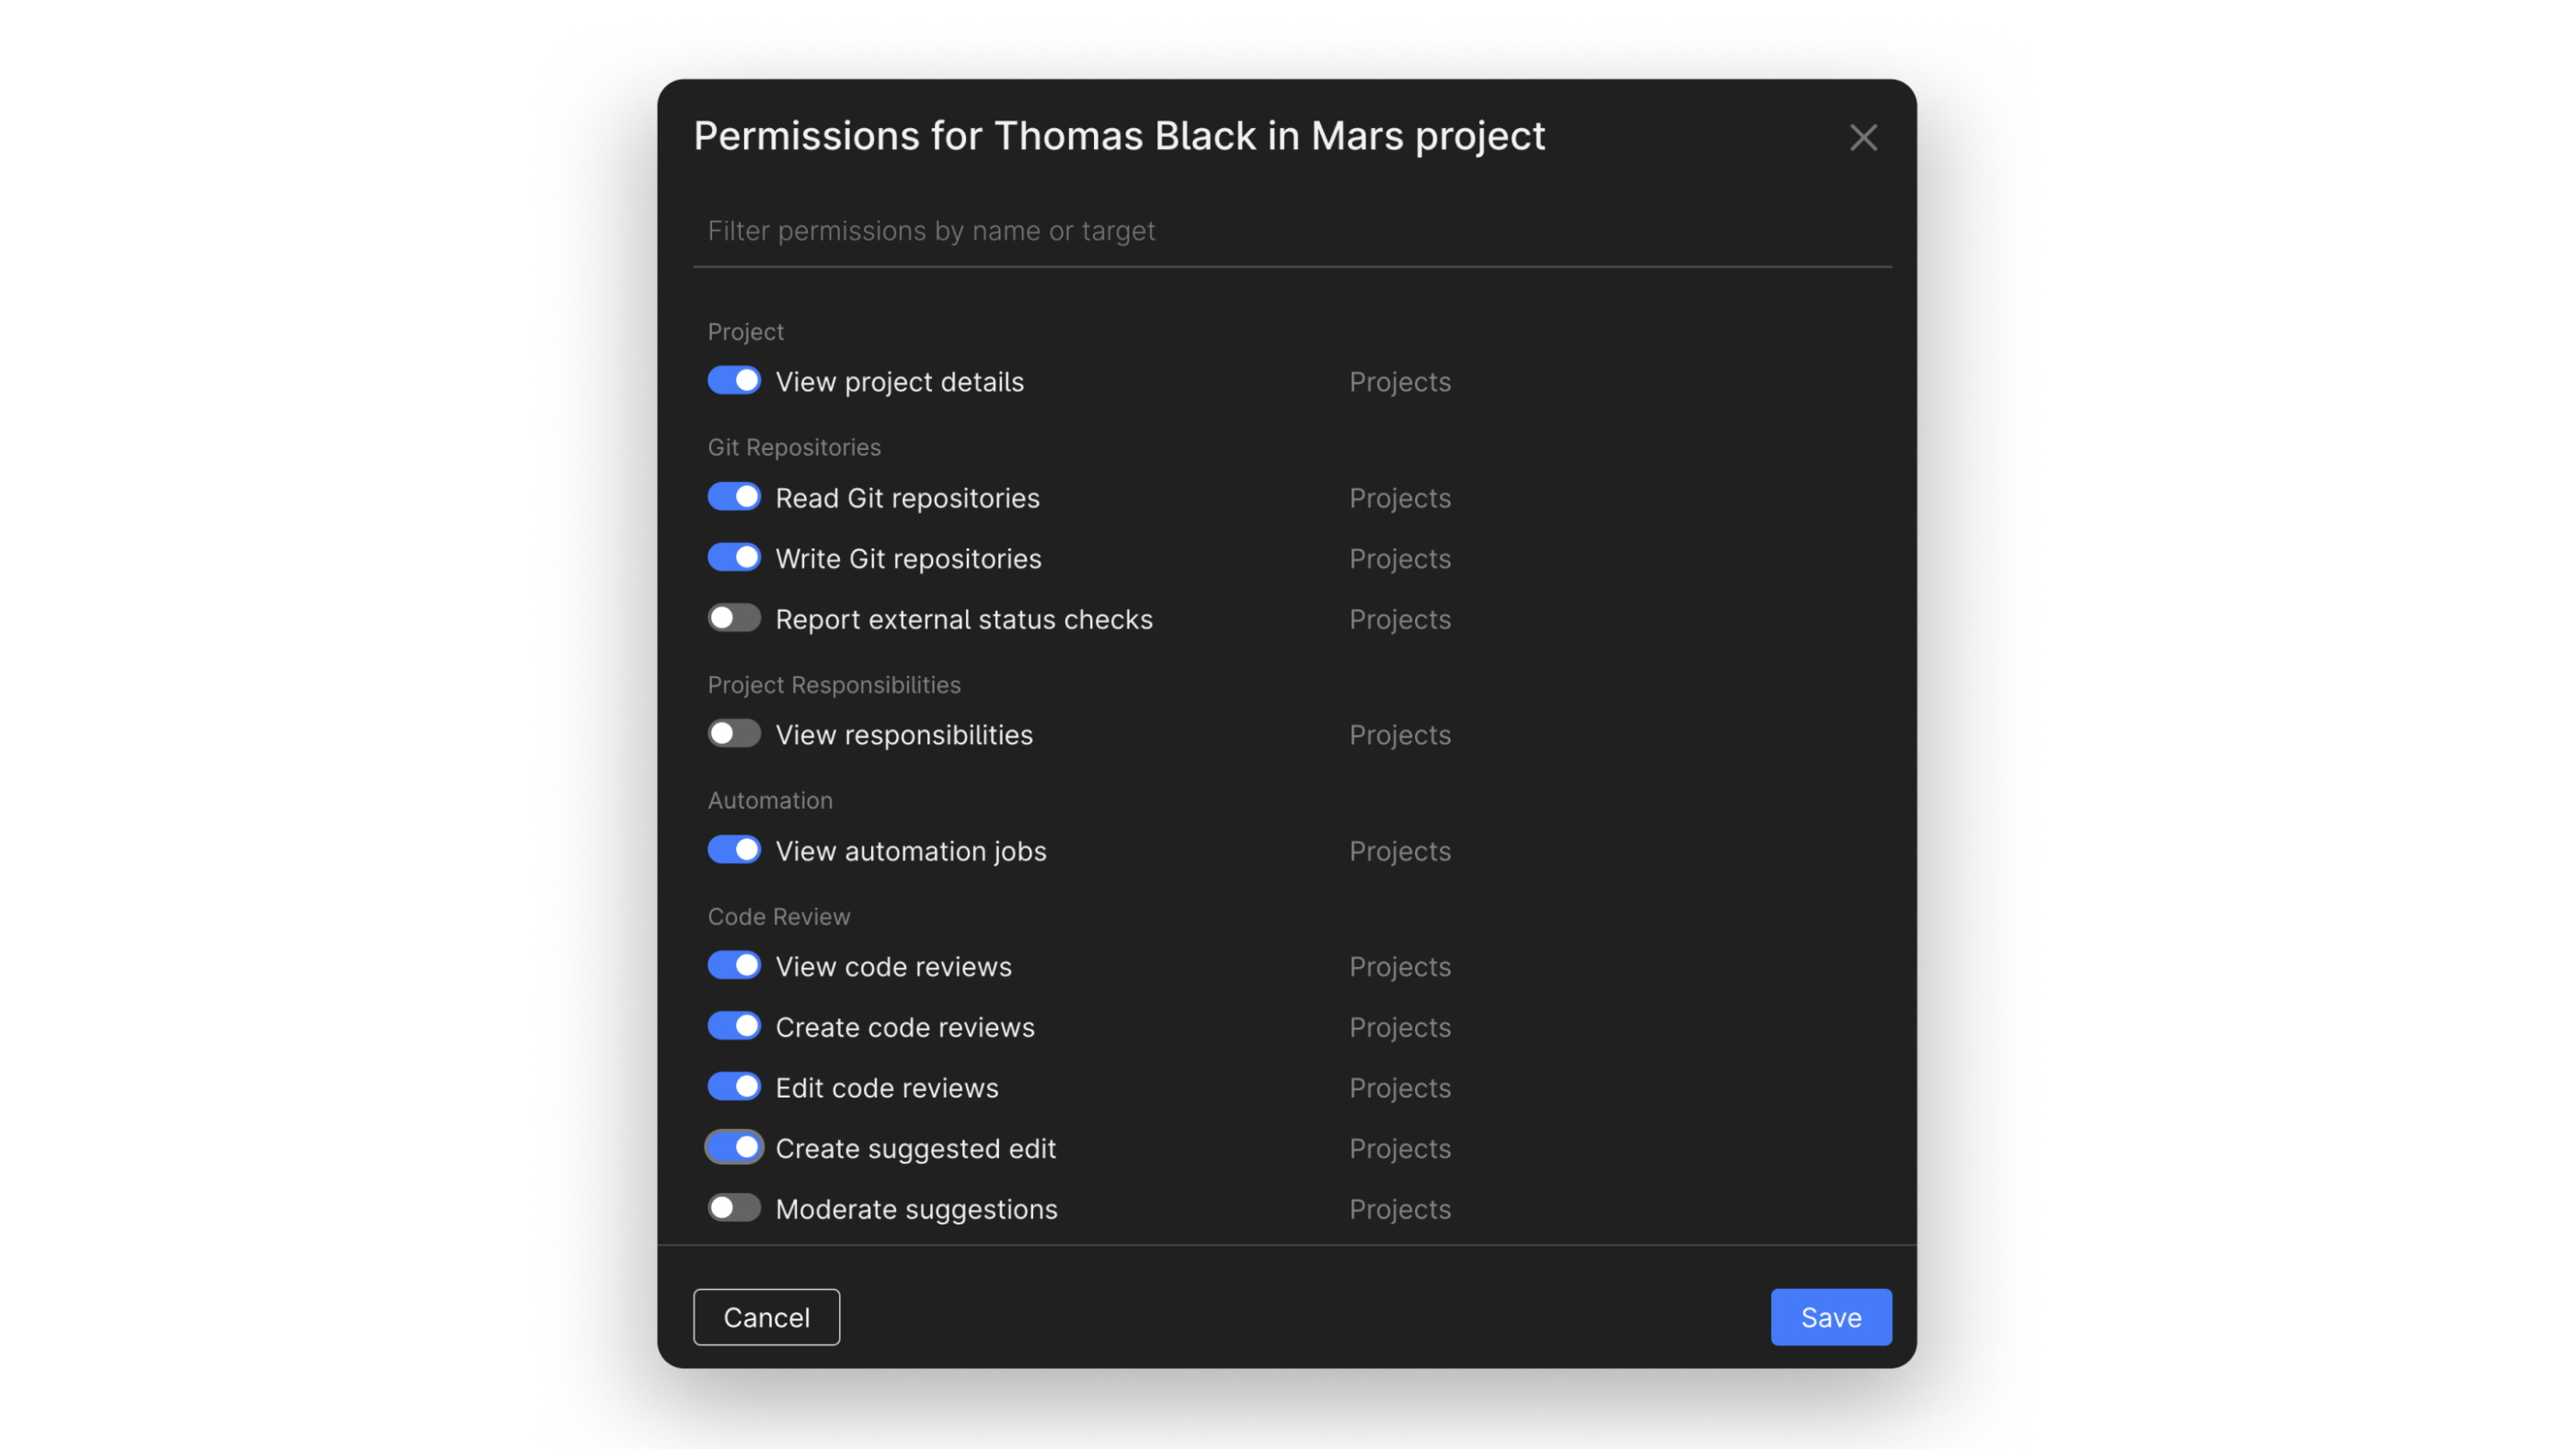
Task: Turn off Create code reviews toggle
Action: point(734,1026)
